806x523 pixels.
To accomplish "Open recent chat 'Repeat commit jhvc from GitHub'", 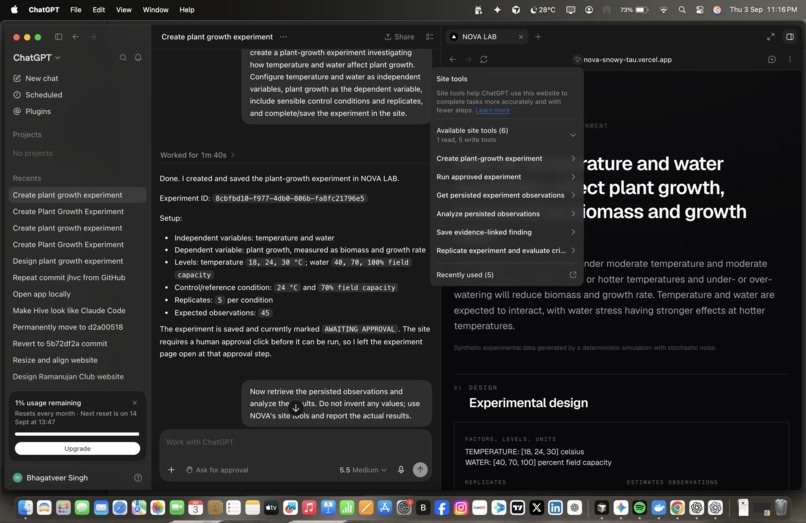I will [77, 278].
